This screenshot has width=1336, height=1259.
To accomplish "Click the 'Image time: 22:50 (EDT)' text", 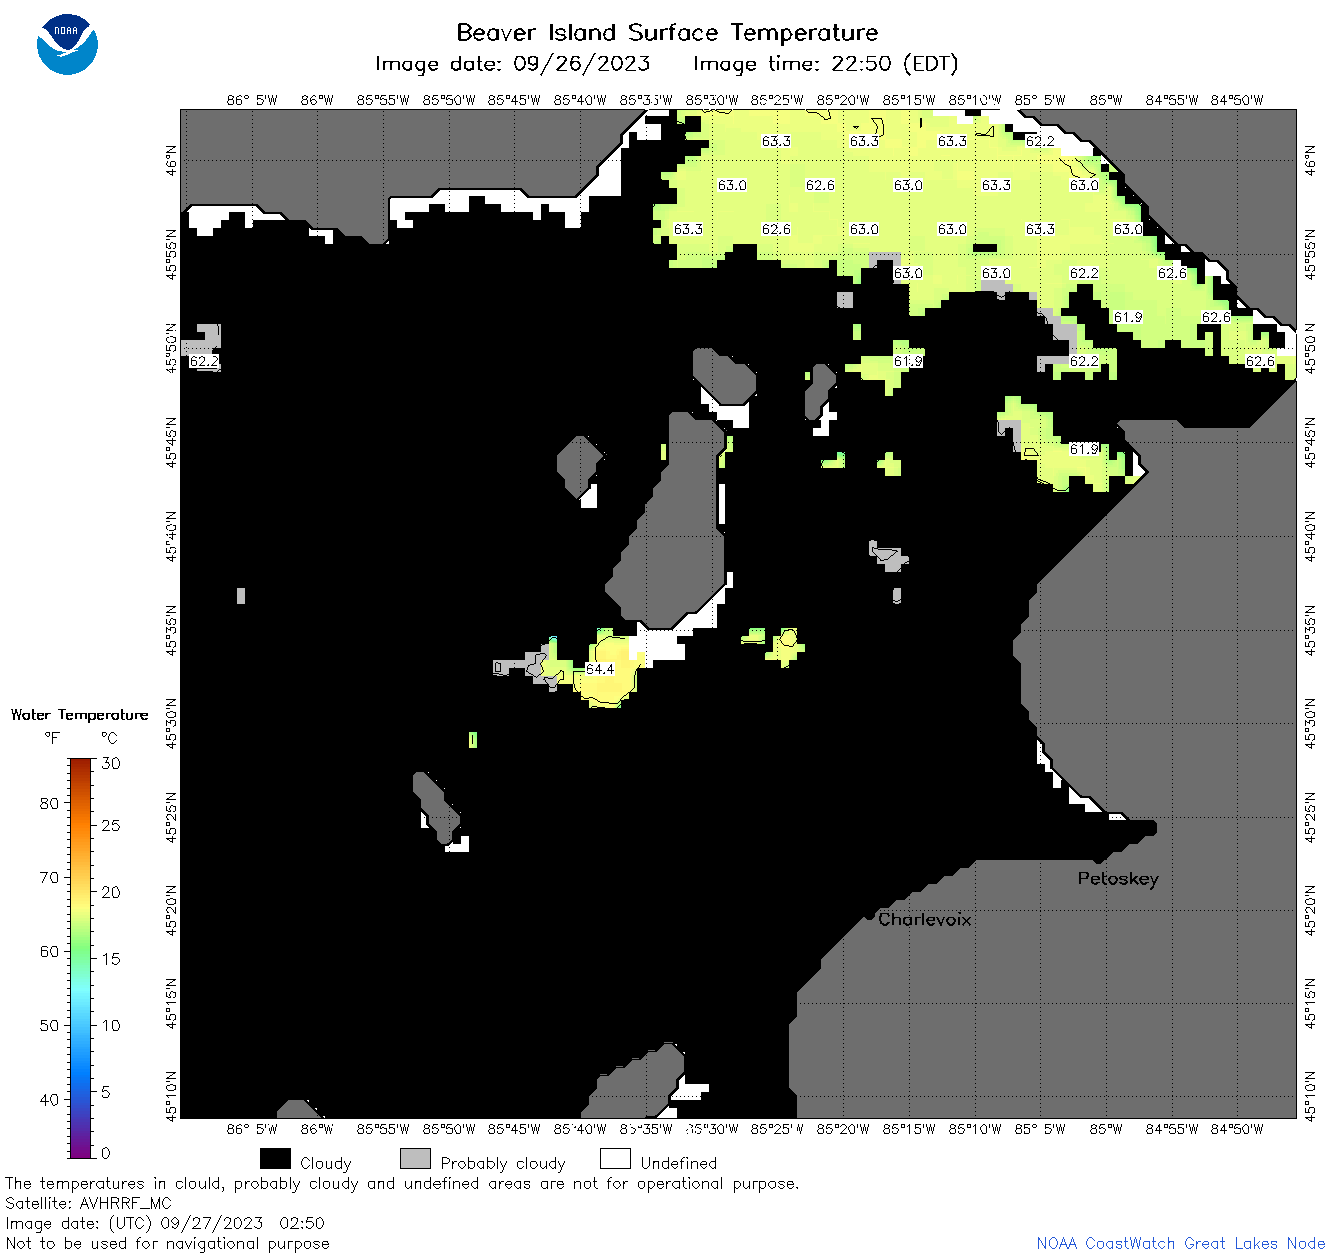I will [x=825, y=64].
